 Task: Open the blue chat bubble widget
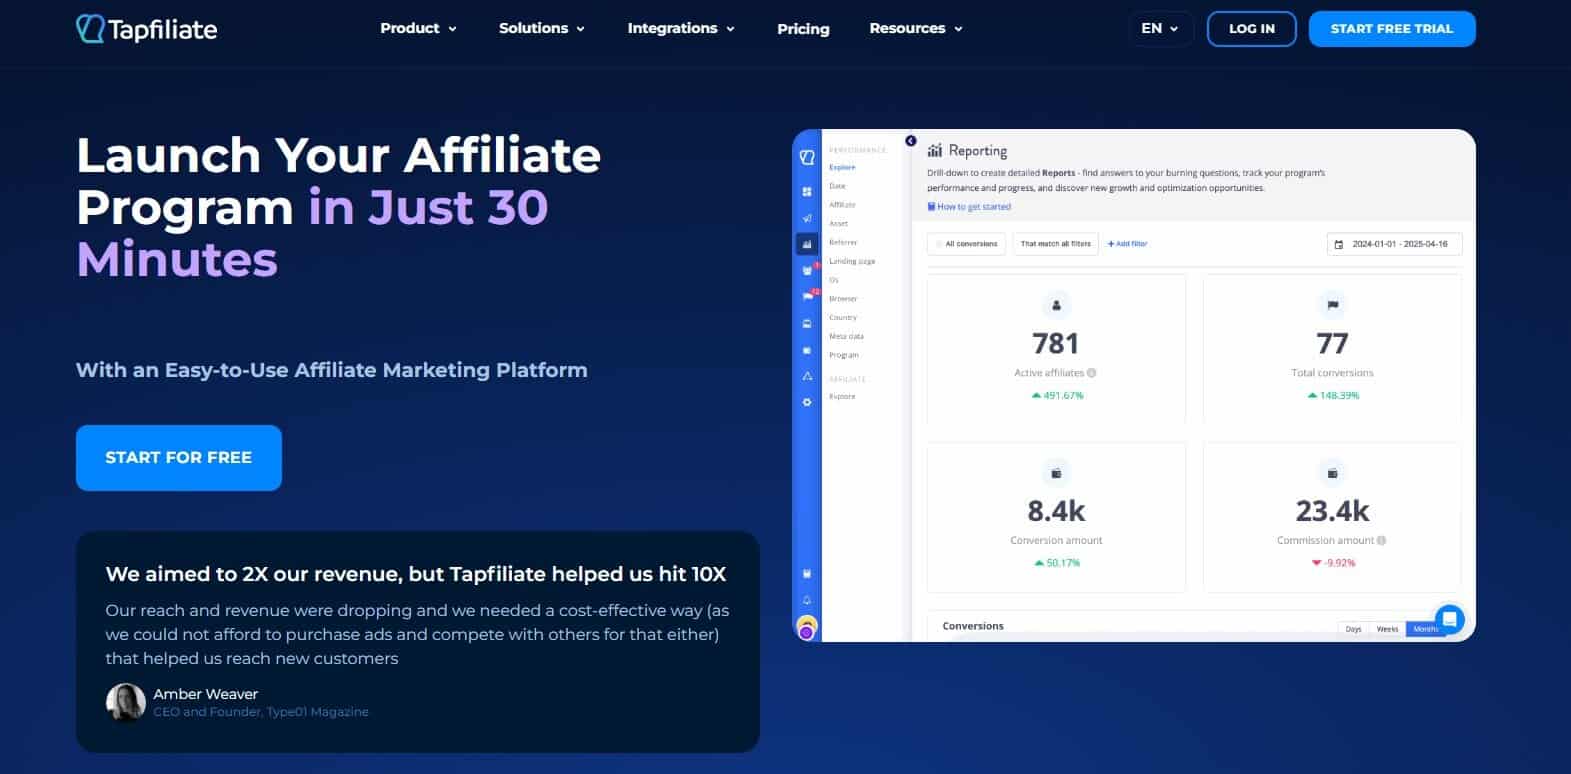[1449, 620]
